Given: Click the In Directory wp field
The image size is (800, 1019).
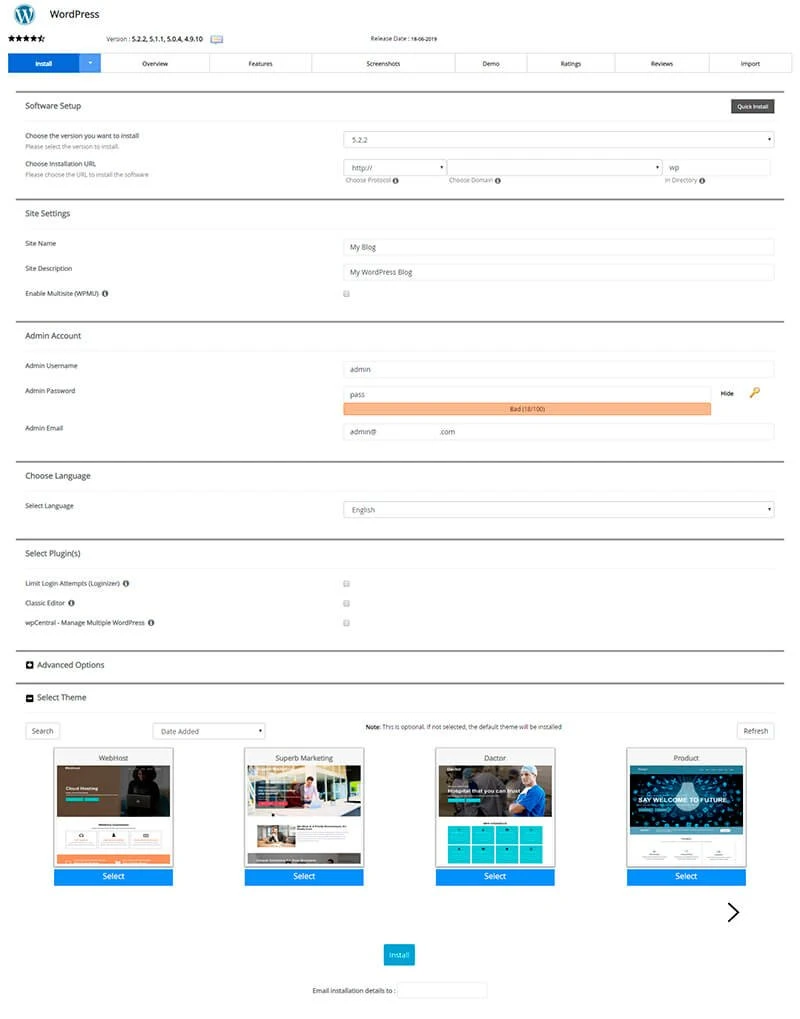Looking at the screenshot, I should (717, 168).
